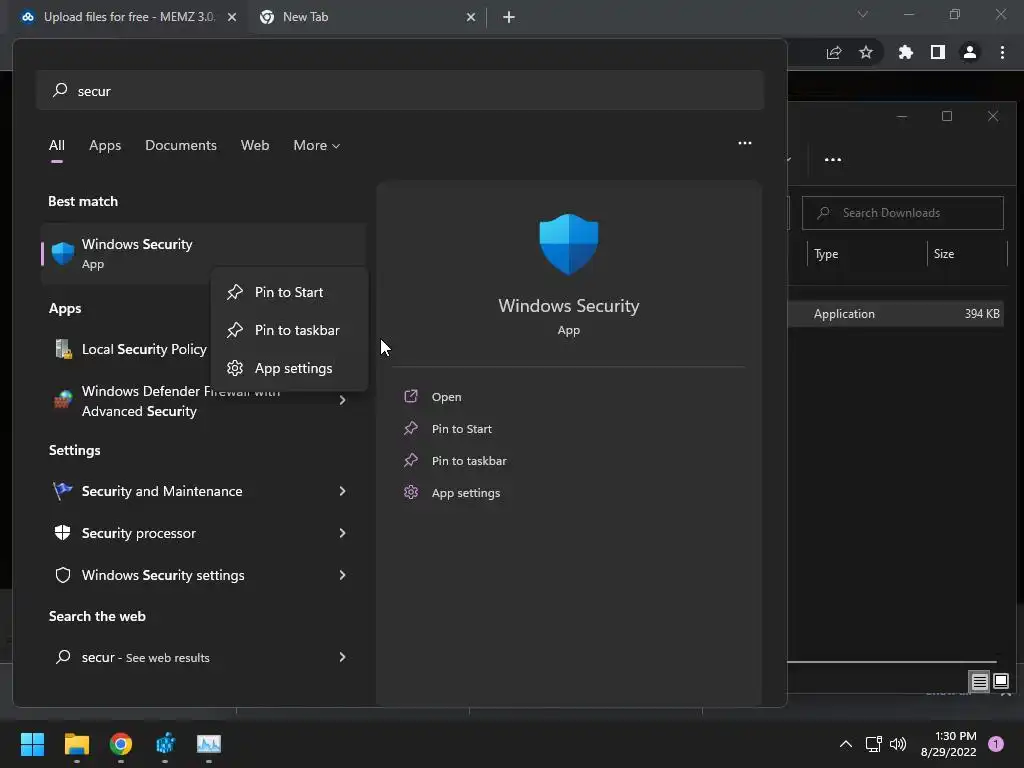Expand the secur web results chevron
Image resolution: width=1024 pixels, height=768 pixels.
(342, 657)
